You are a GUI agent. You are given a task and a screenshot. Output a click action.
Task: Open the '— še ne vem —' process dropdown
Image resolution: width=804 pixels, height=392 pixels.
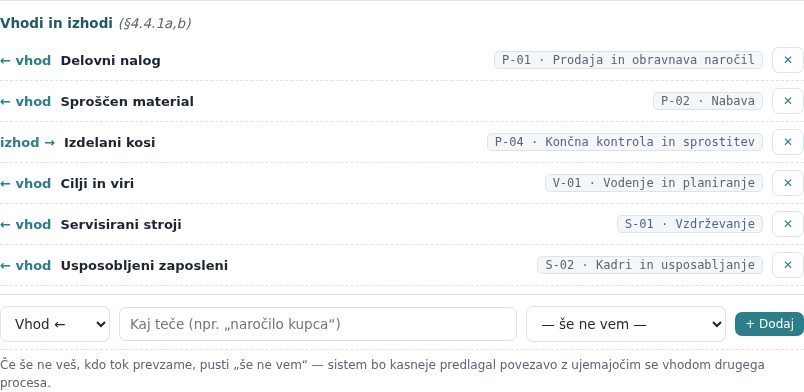[x=626, y=324]
